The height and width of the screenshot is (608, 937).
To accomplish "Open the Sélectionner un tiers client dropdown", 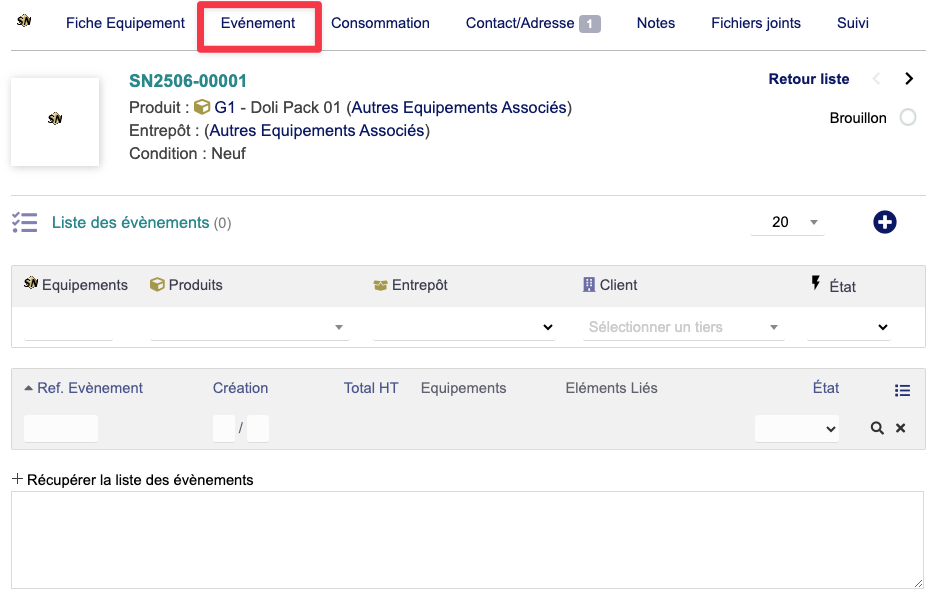I will tap(684, 327).
